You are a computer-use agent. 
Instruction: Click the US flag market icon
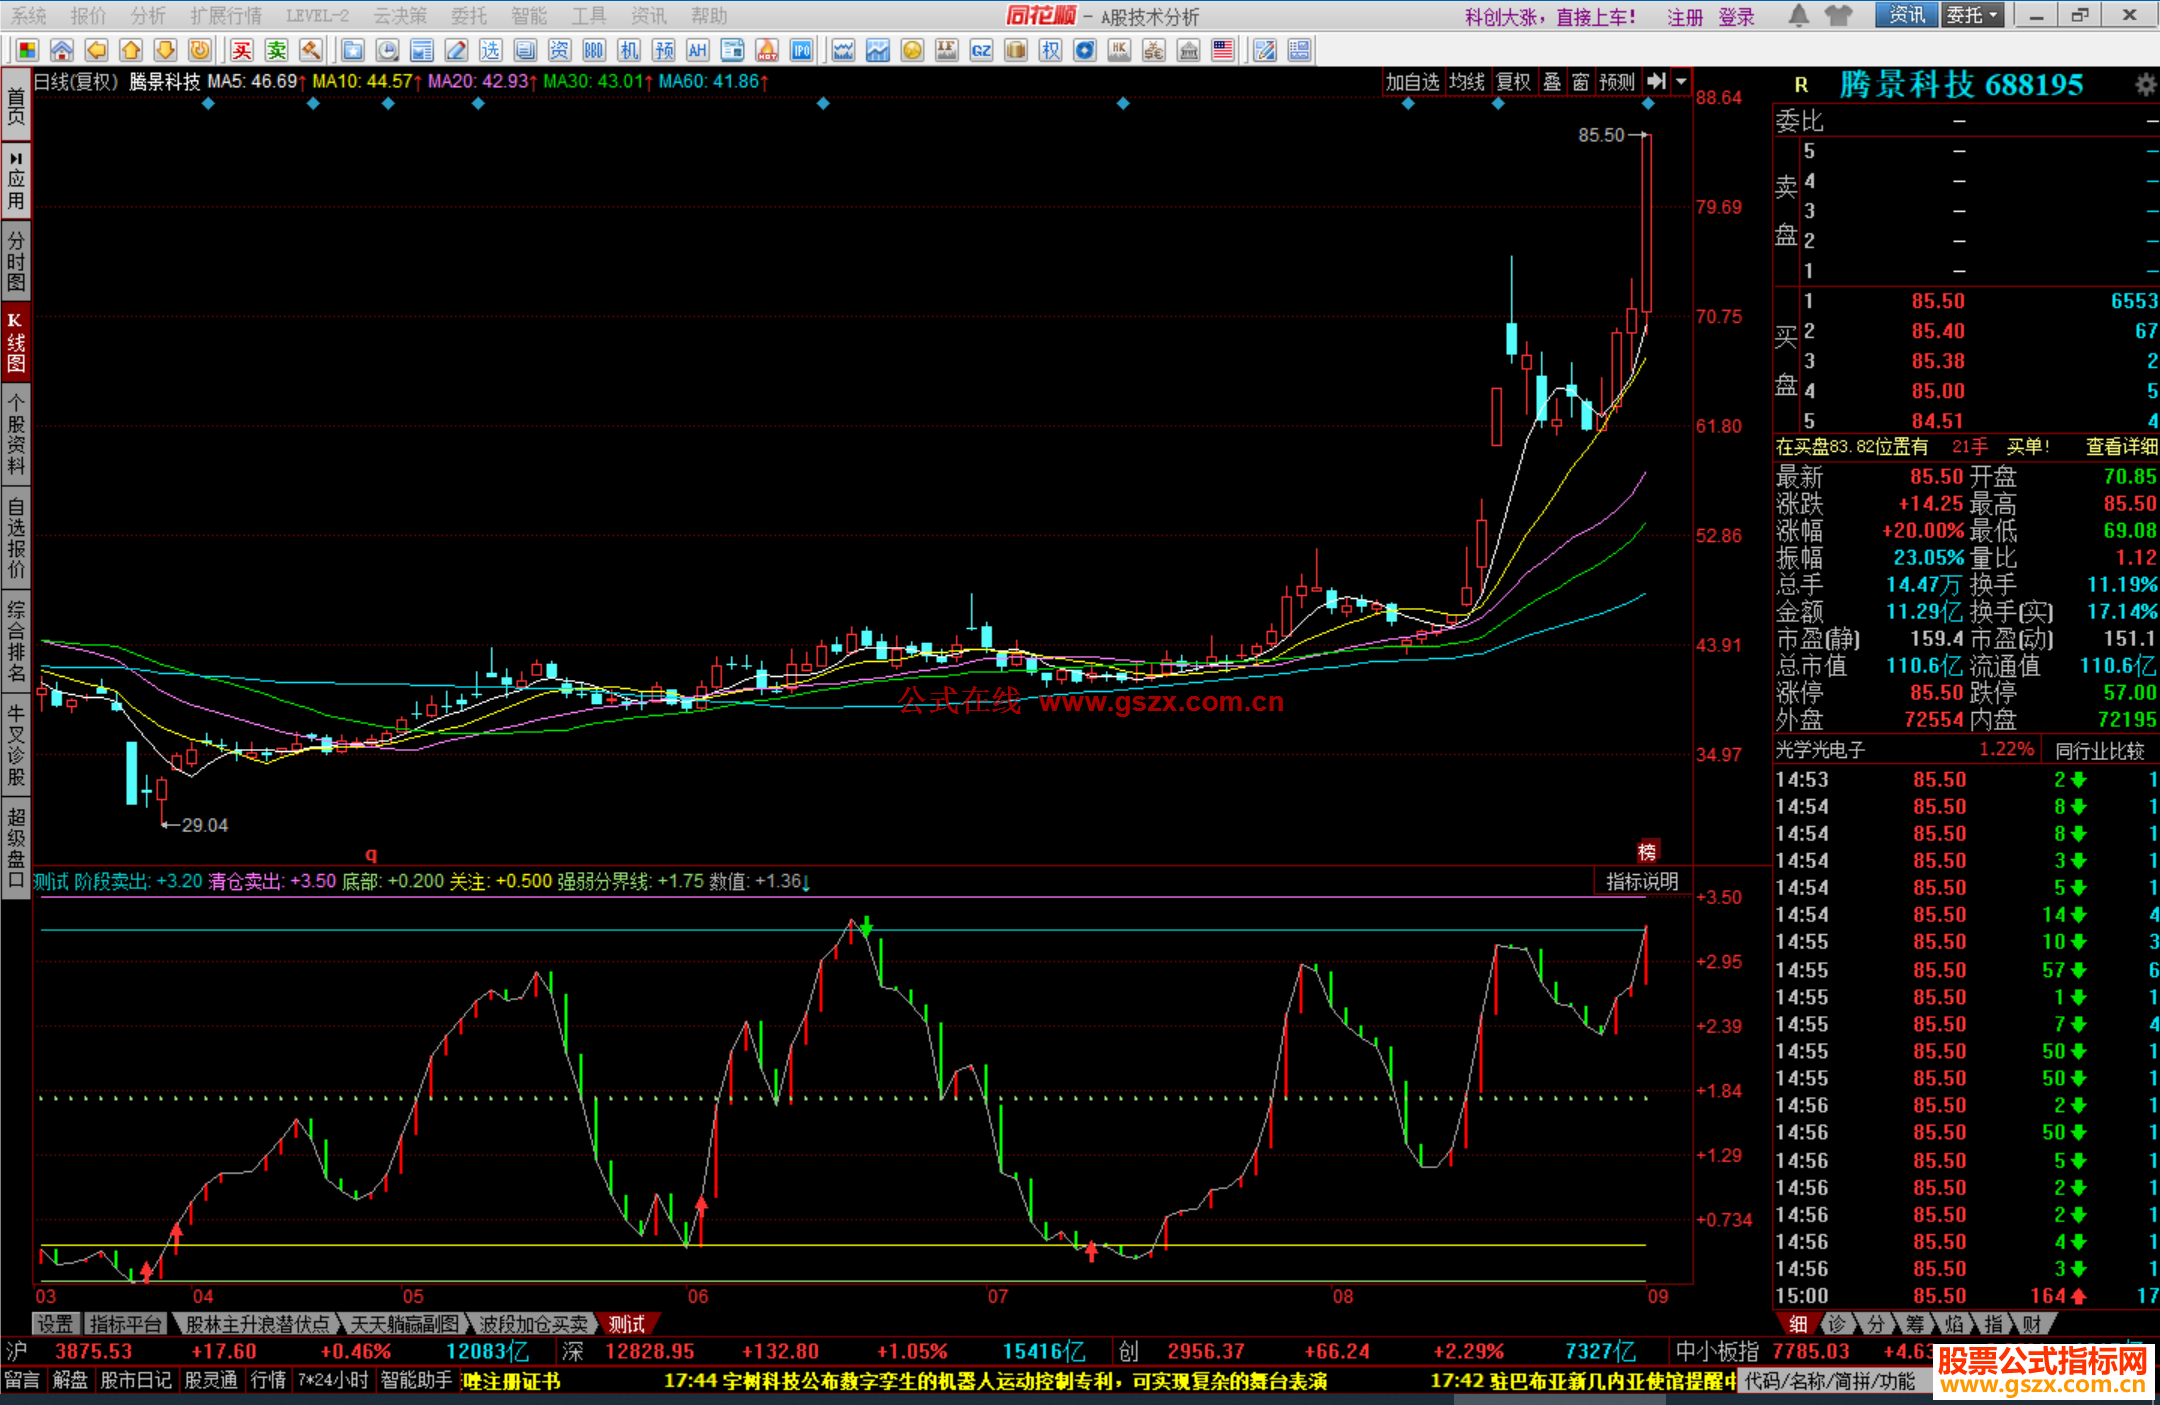pos(1222,51)
